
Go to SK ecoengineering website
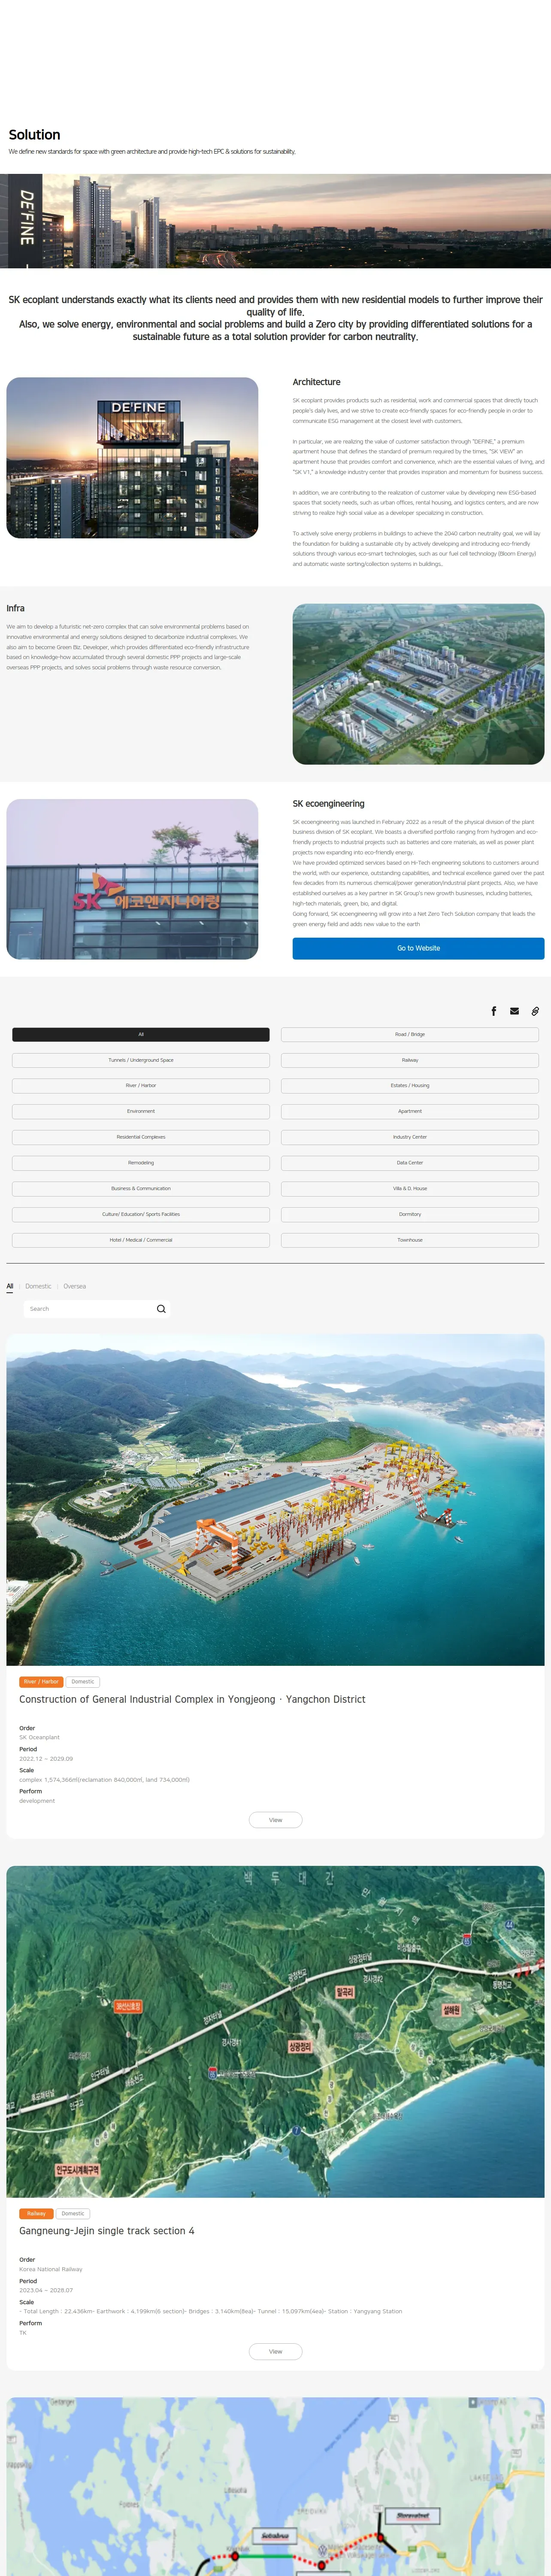point(418,948)
